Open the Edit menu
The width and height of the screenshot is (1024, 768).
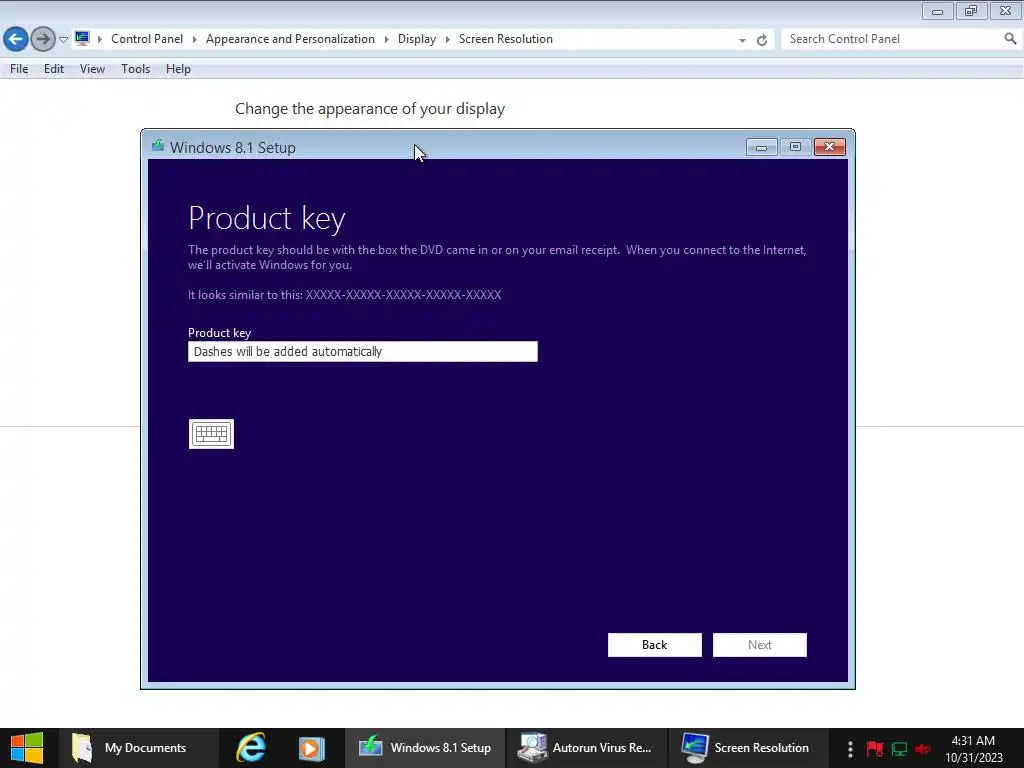pos(54,69)
